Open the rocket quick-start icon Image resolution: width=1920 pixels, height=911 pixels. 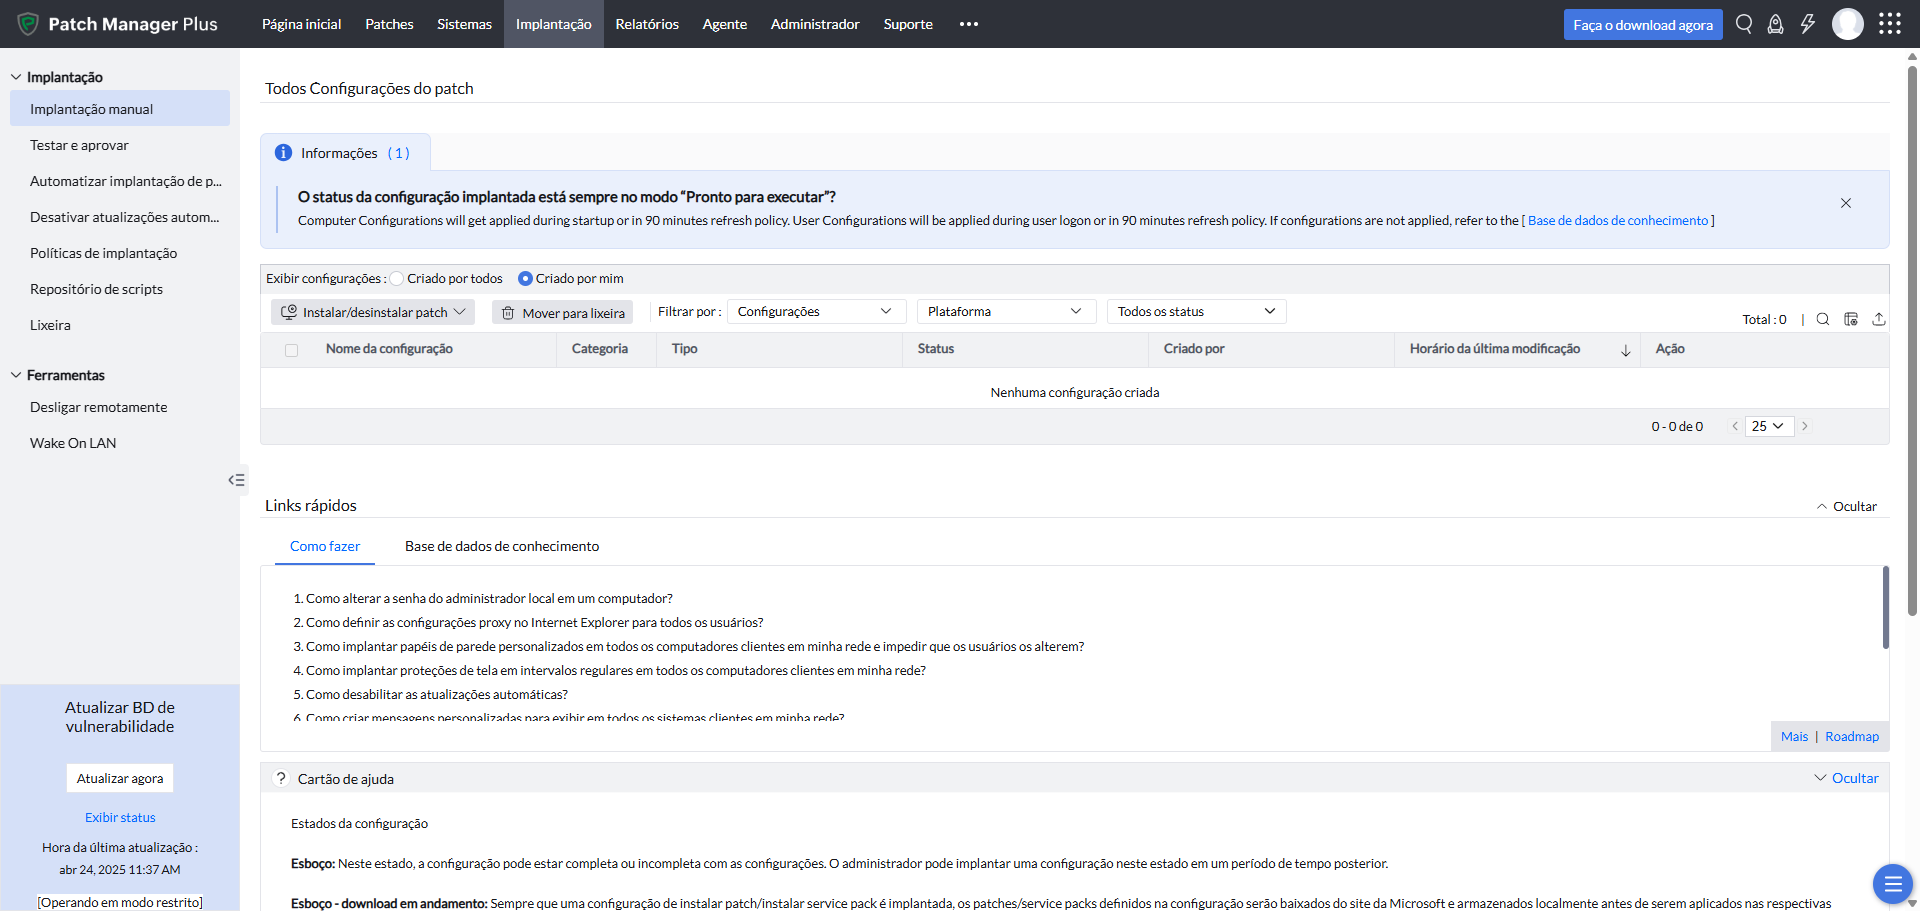click(1775, 24)
